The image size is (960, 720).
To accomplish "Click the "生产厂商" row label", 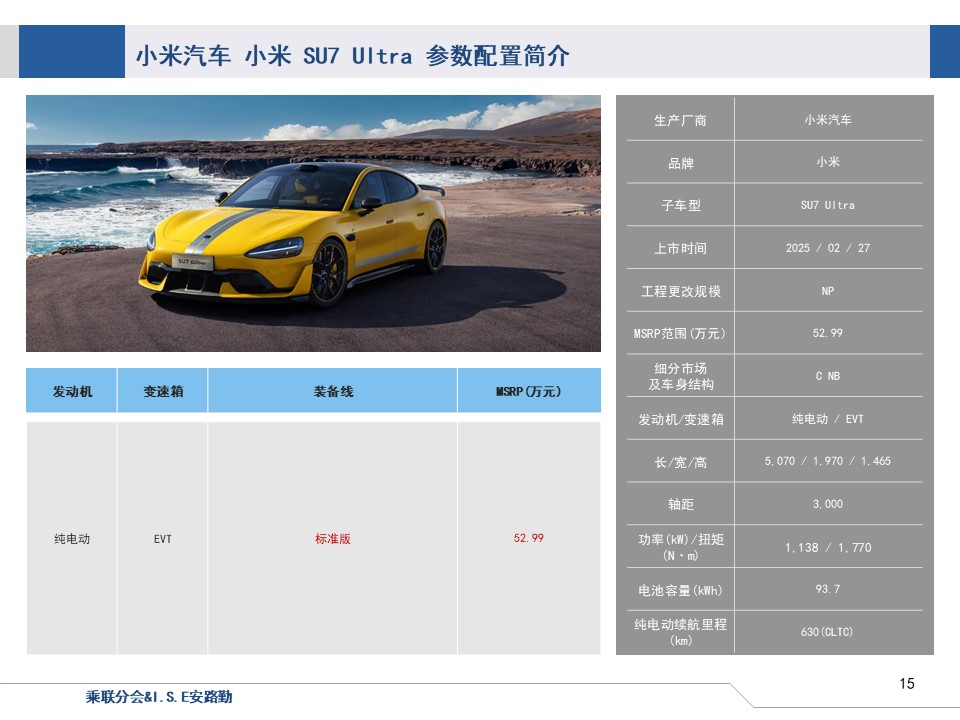I will (x=680, y=120).
